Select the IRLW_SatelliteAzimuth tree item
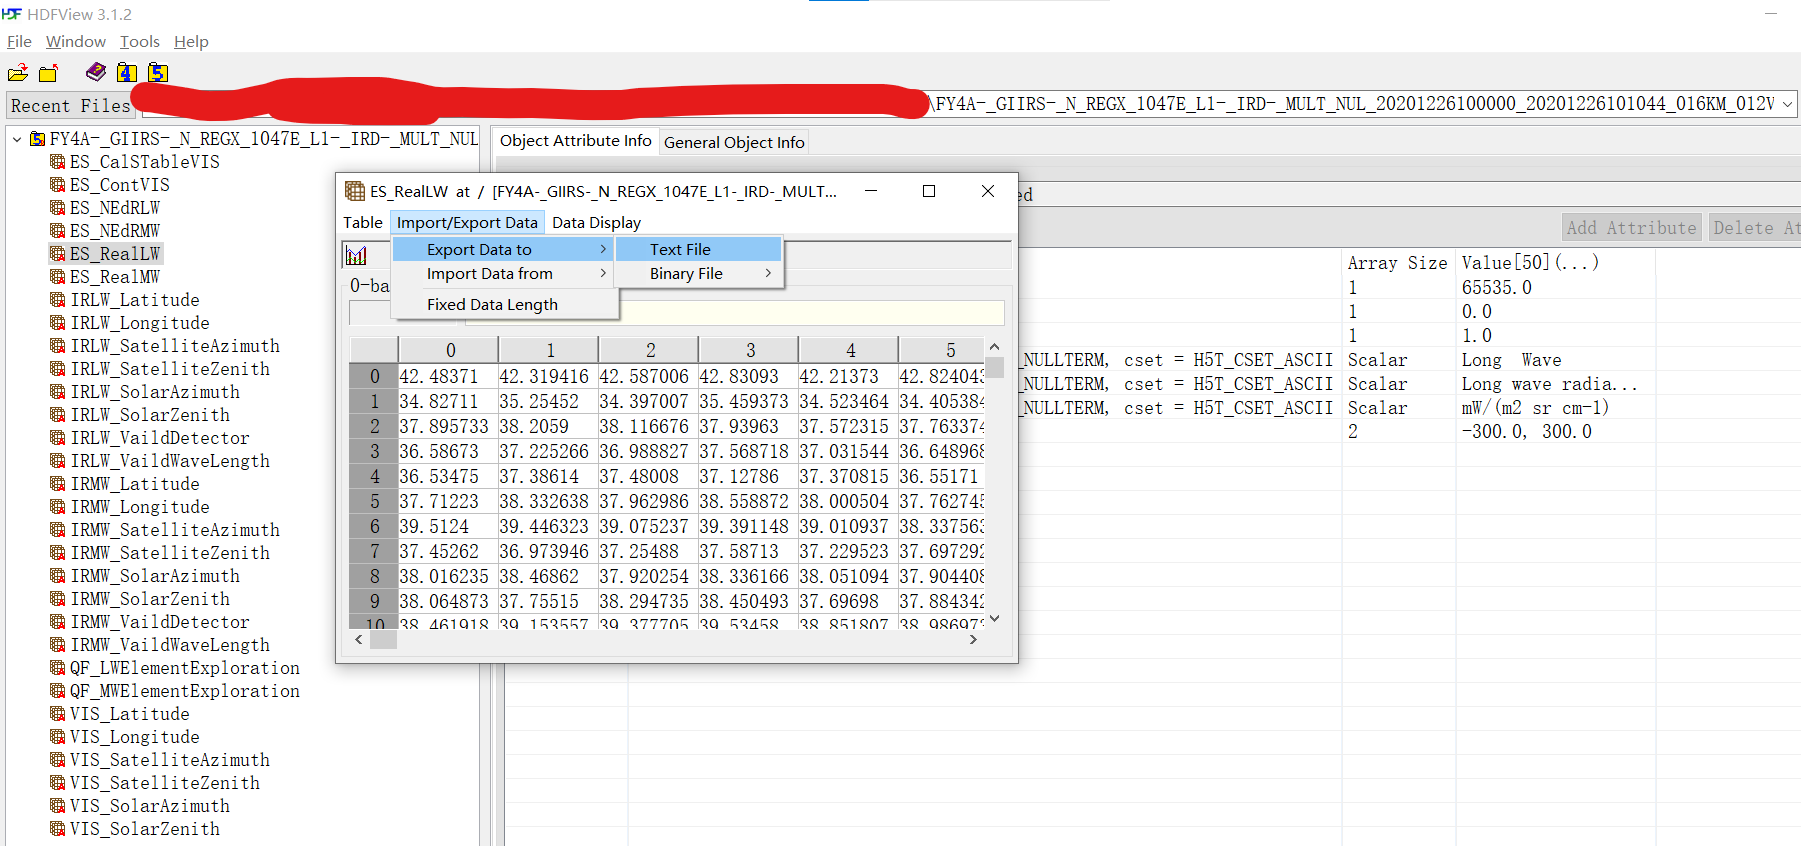This screenshot has width=1801, height=846. (x=175, y=346)
